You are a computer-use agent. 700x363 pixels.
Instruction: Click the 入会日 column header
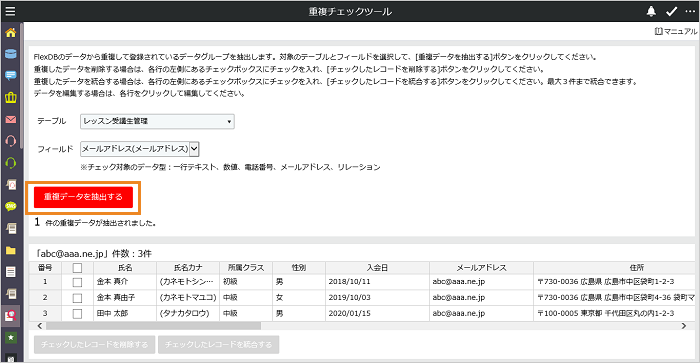pos(378,267)
